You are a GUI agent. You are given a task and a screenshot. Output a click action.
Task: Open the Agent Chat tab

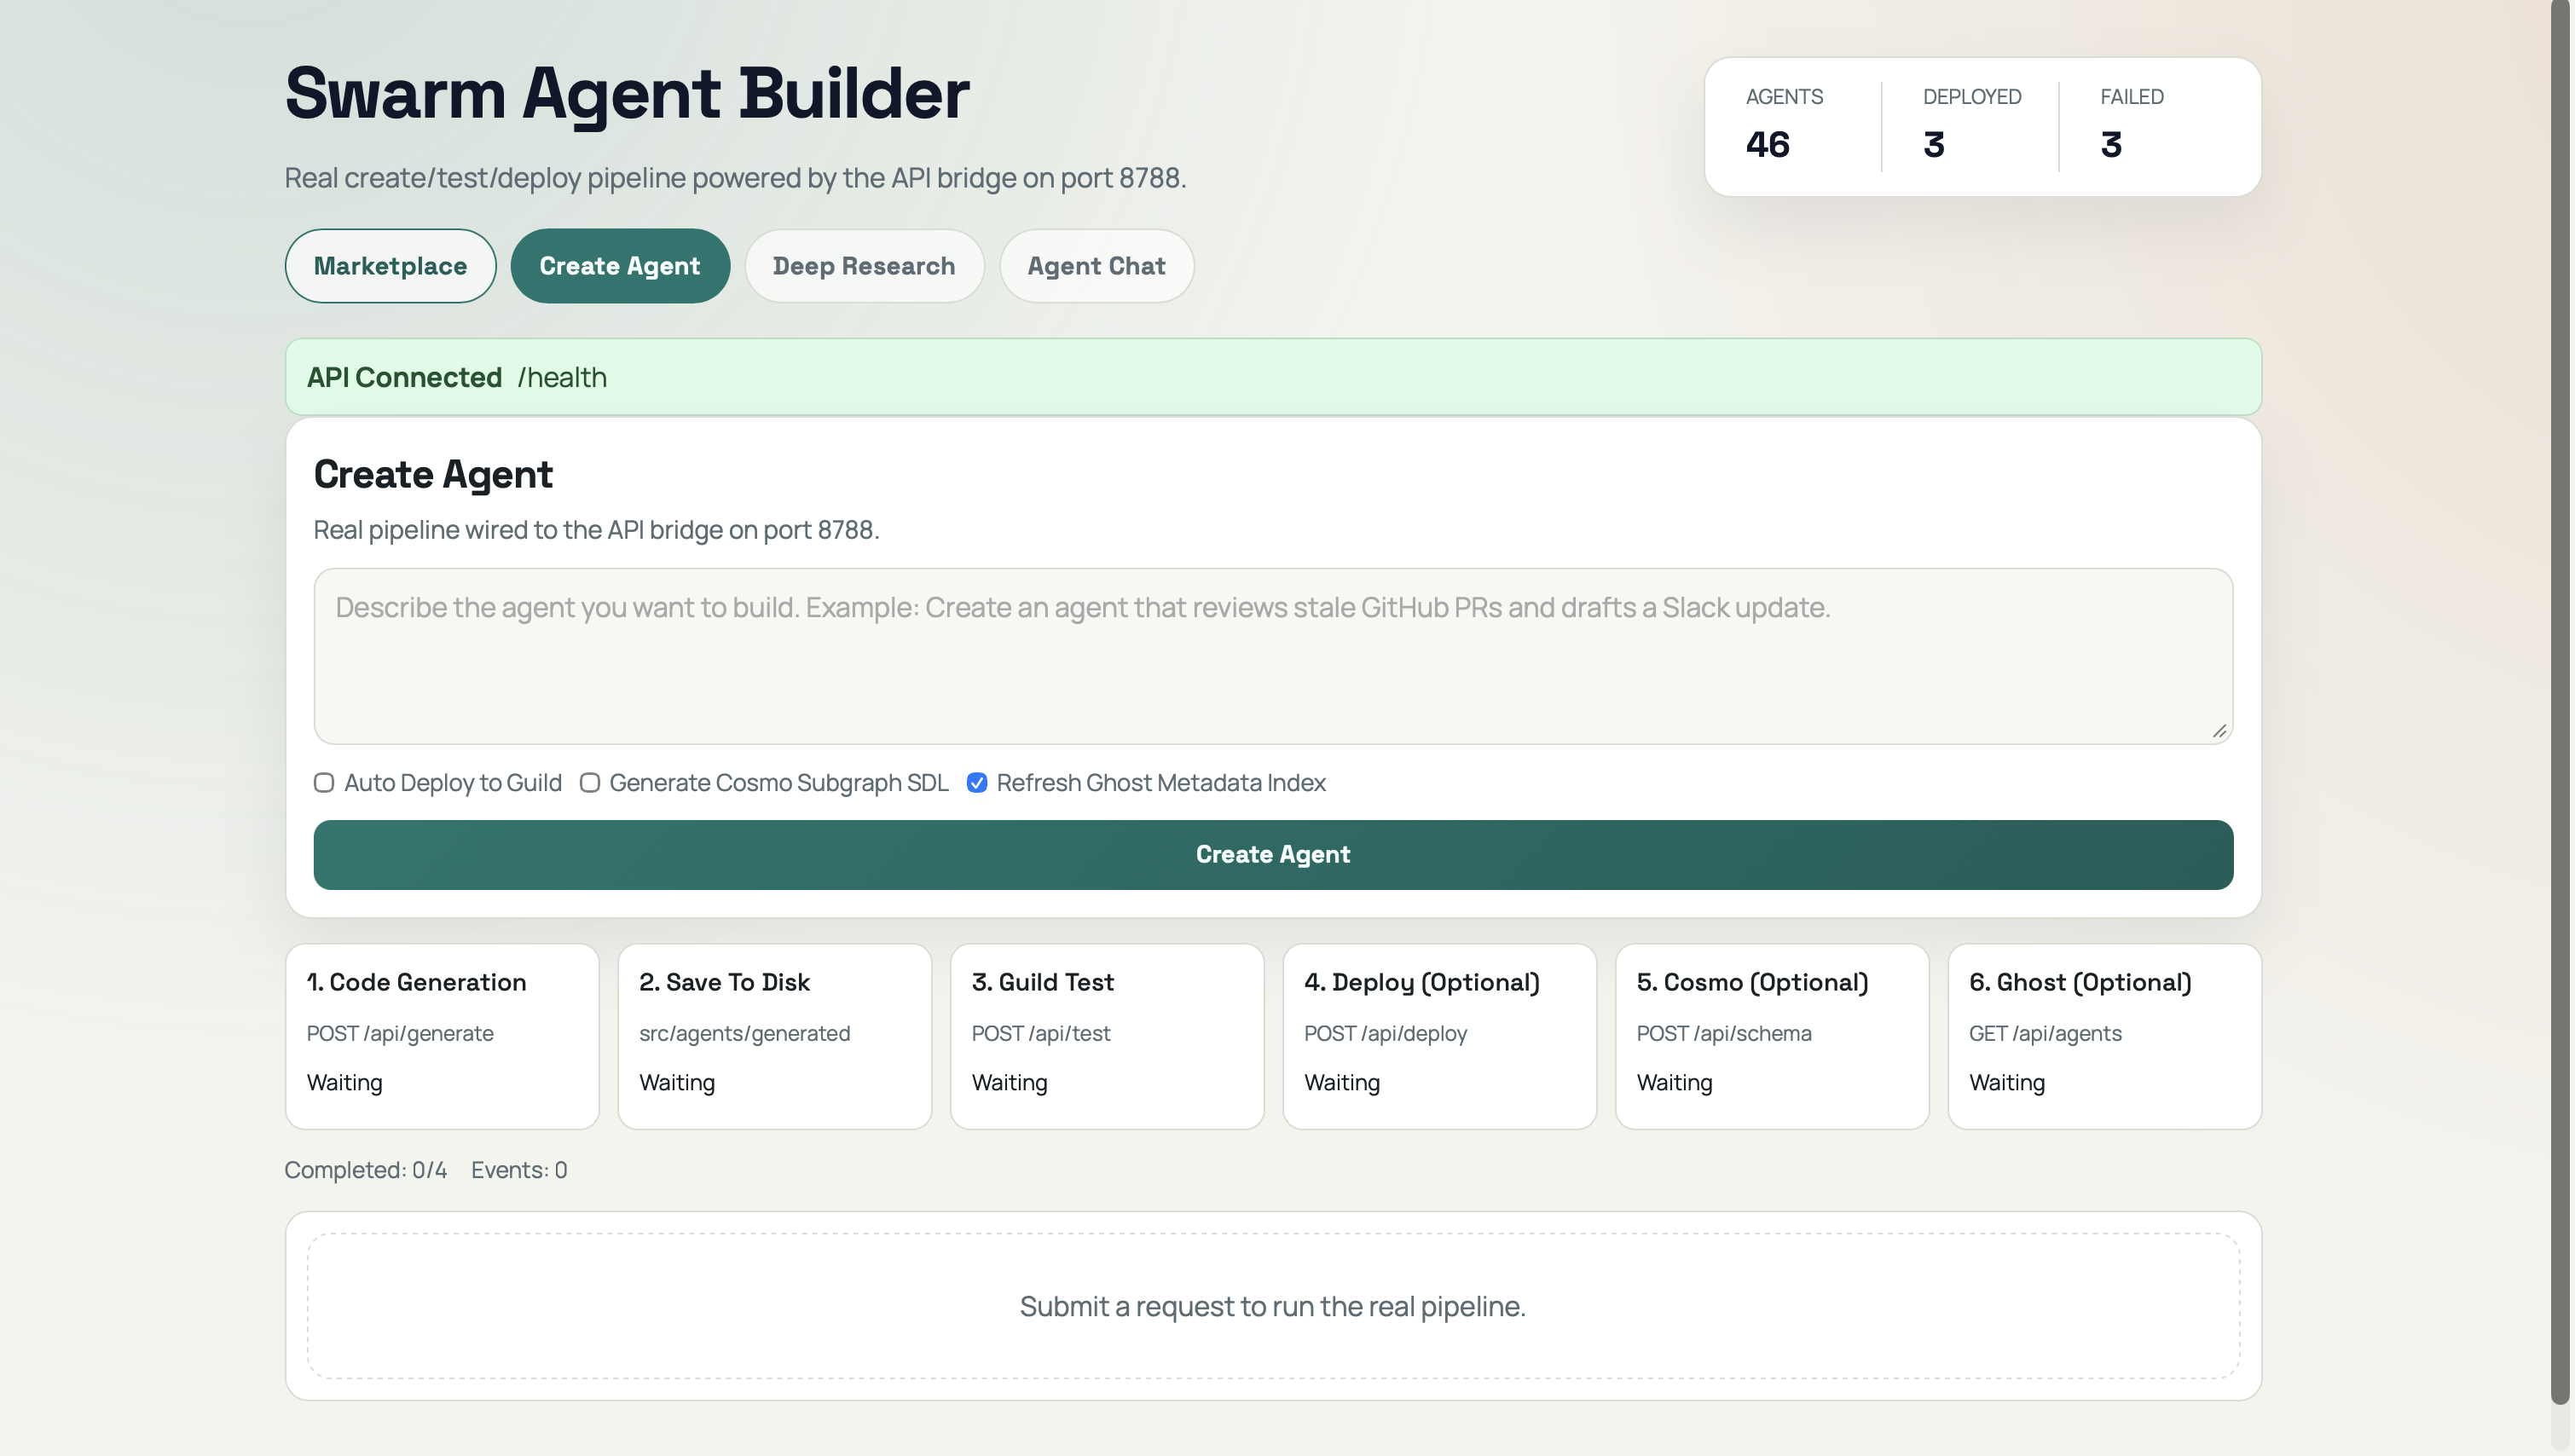point(1096,266)
